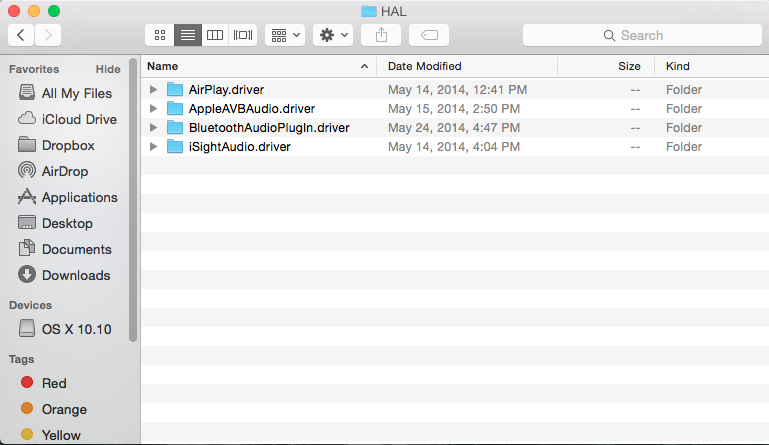Click date May 15, 2014, 2:50 PM
769x445 pixels.
pos(454,109)
